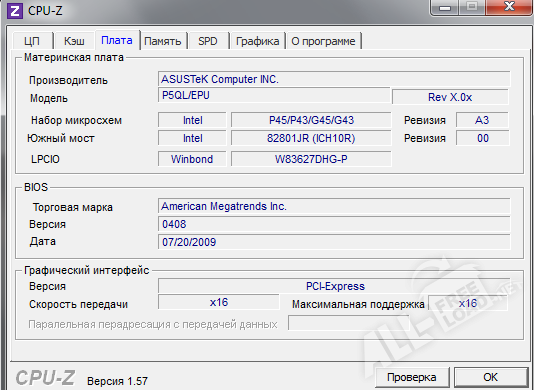Click the BIOS date 07/20/2009 field

[x=334, y=242]
